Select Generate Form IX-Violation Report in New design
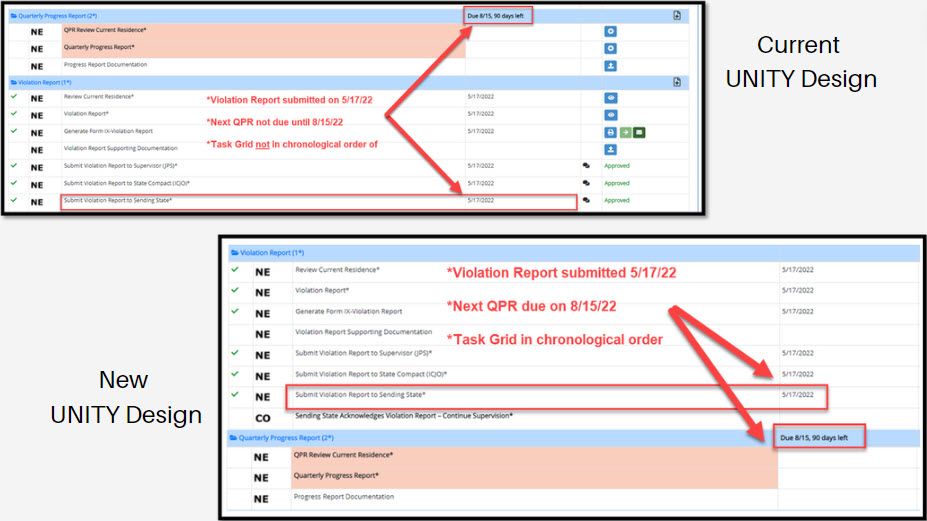 point(349,311)
